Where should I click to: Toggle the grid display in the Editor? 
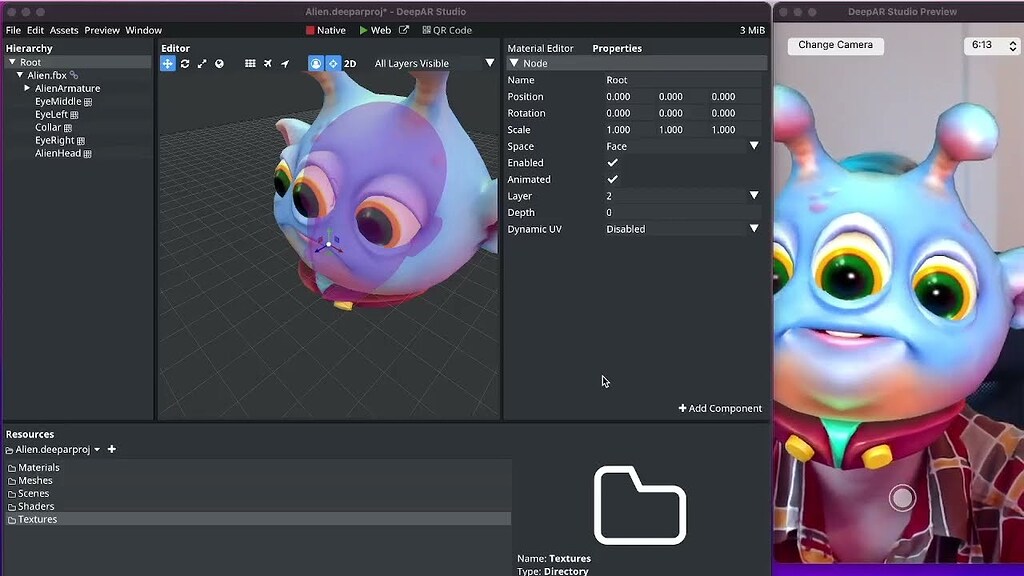pyautogui.click(x=250, y=63)
